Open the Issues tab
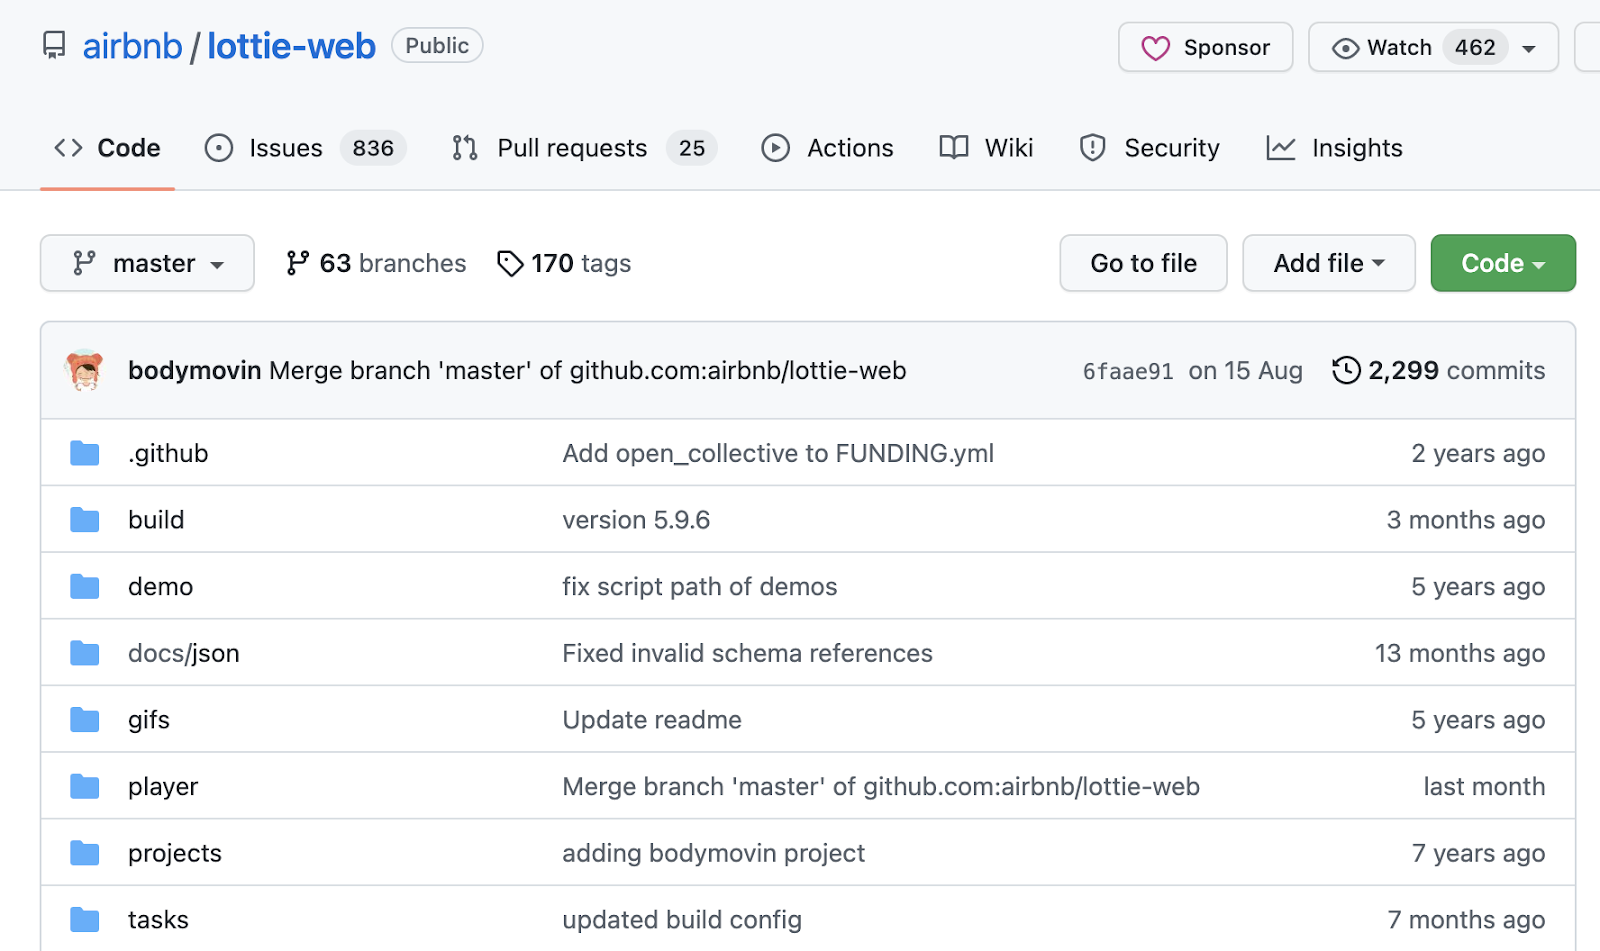Screen dimensions: 1600x951 (305, 148)
